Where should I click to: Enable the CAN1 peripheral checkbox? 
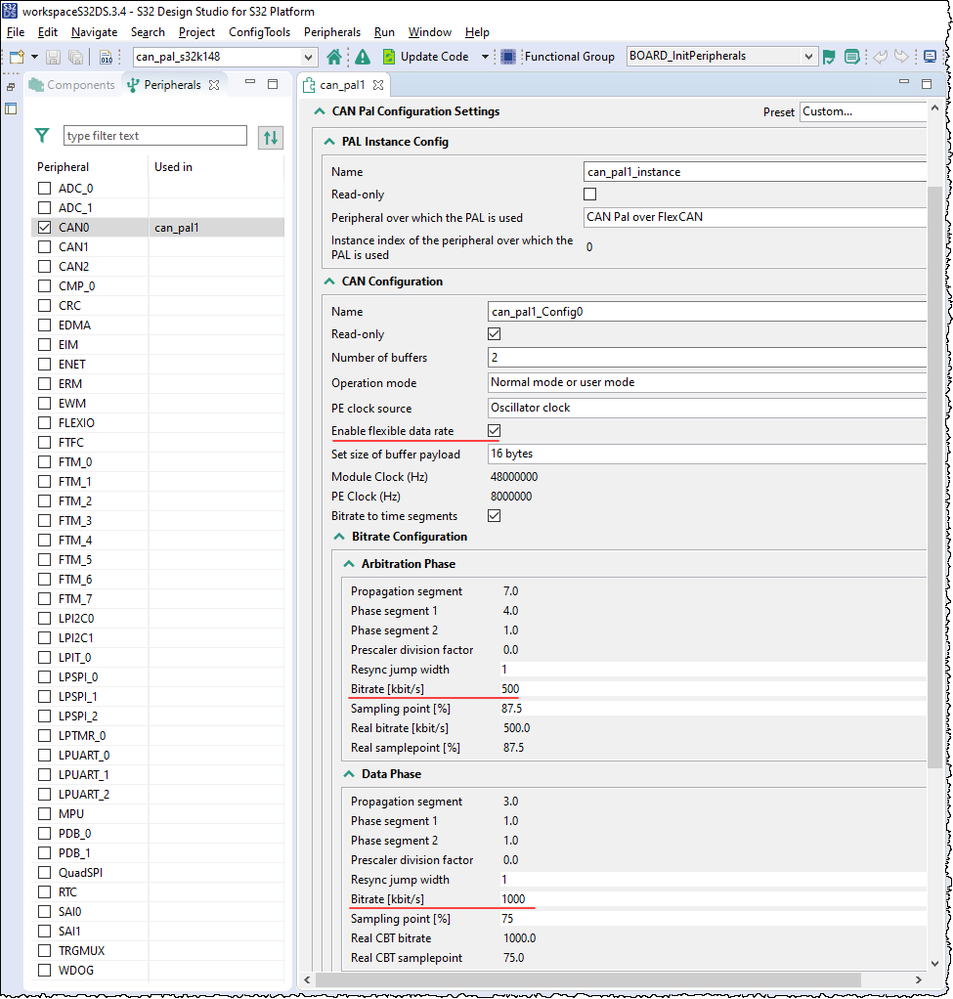tap(42, 246)
